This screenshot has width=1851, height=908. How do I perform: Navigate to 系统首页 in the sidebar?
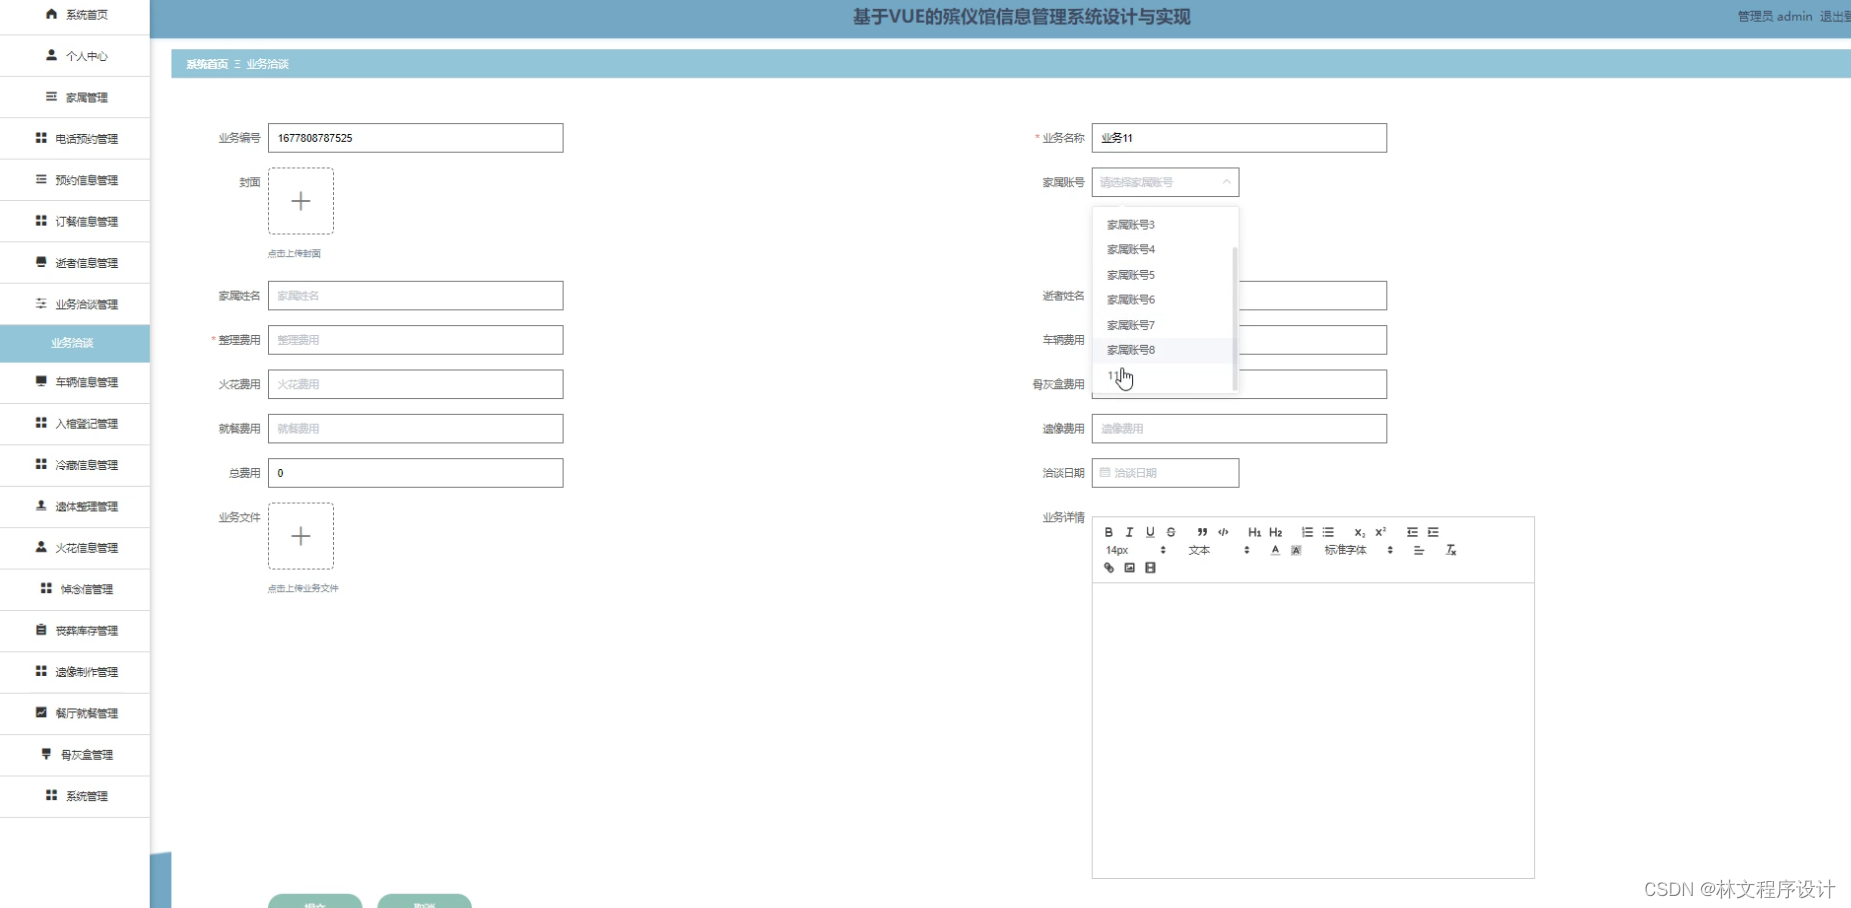85,15
